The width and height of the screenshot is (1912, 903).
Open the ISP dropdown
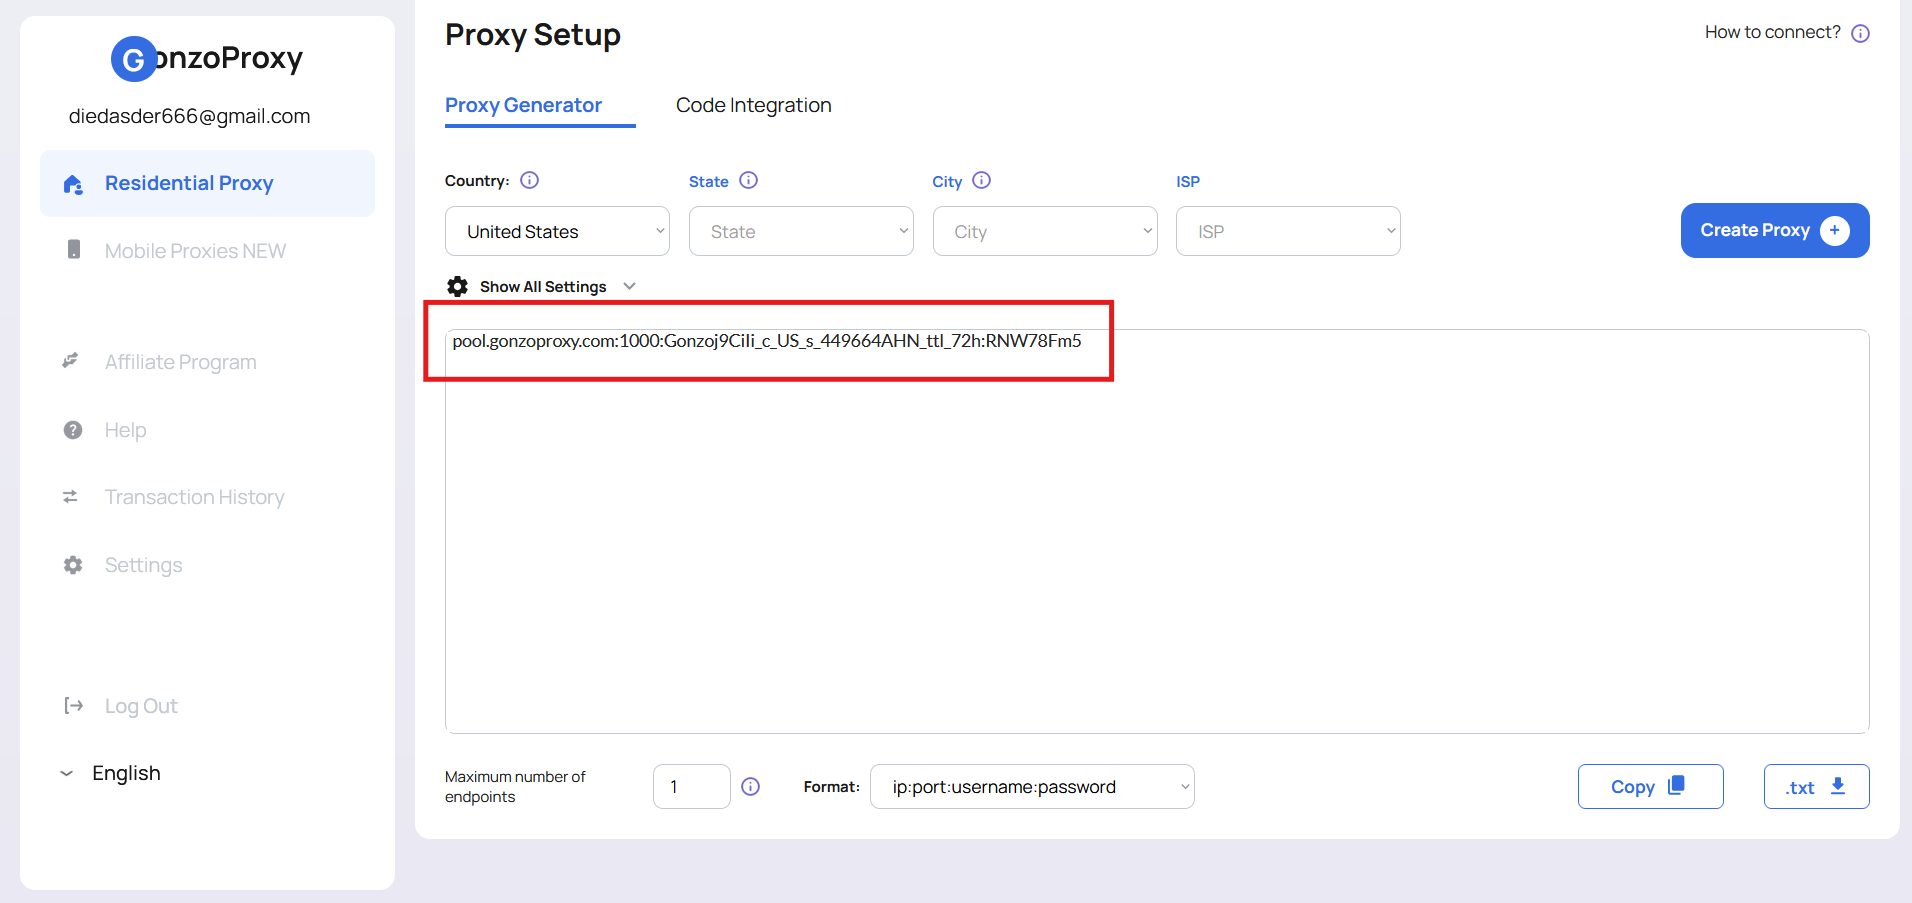(x=1288, y=232)
